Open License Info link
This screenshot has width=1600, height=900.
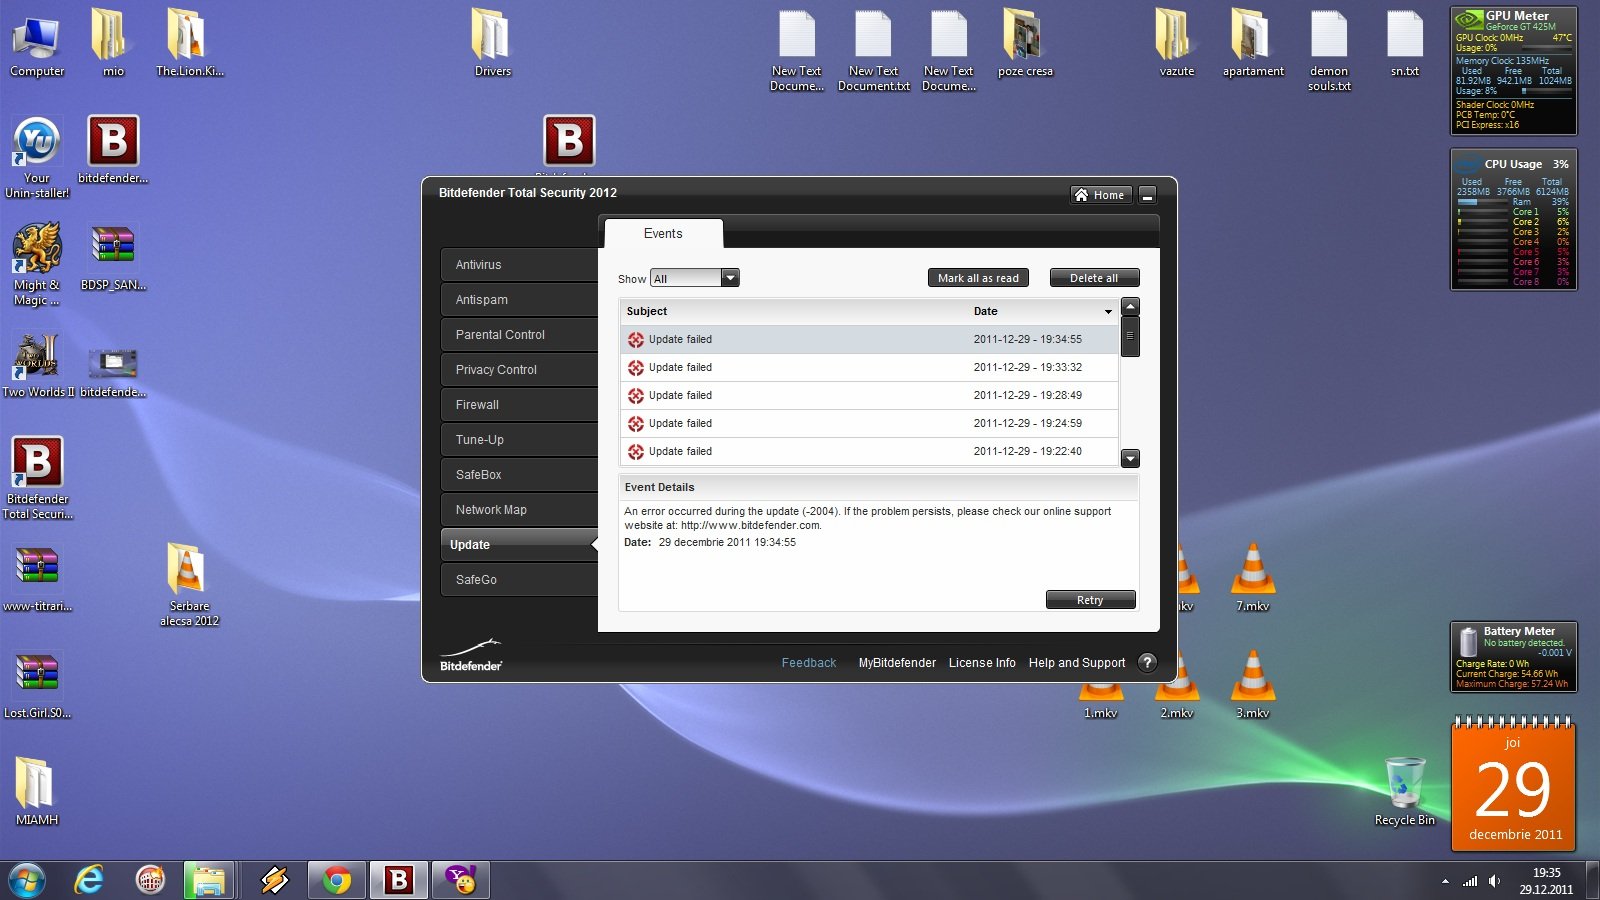pos(982,663)
